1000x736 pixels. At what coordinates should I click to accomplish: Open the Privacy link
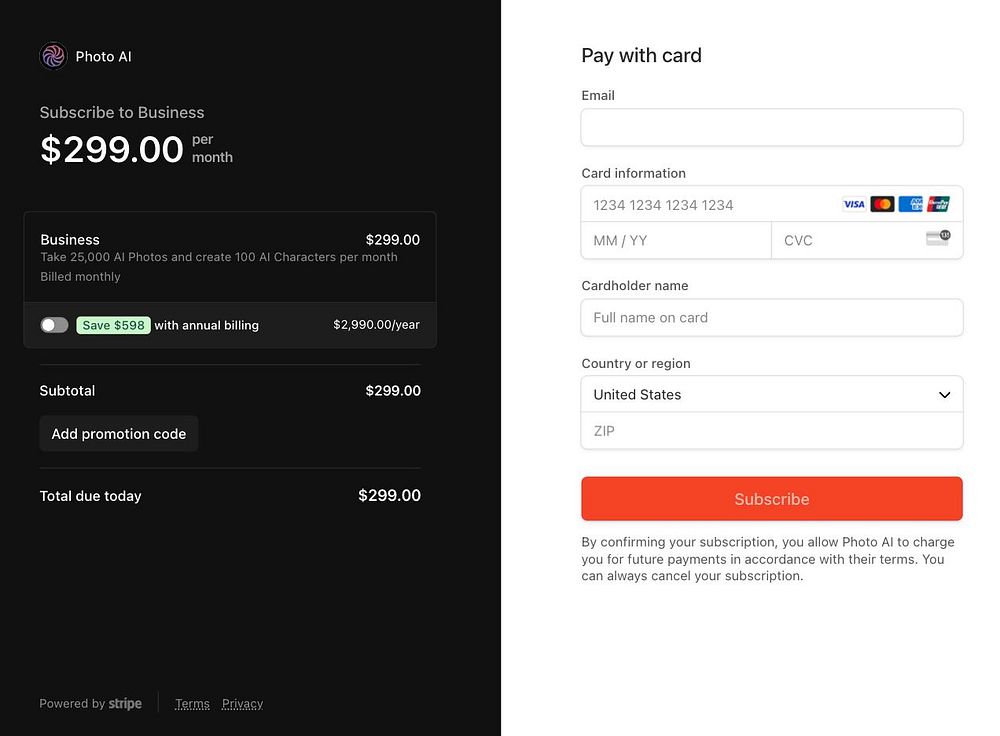coord(242,704)
